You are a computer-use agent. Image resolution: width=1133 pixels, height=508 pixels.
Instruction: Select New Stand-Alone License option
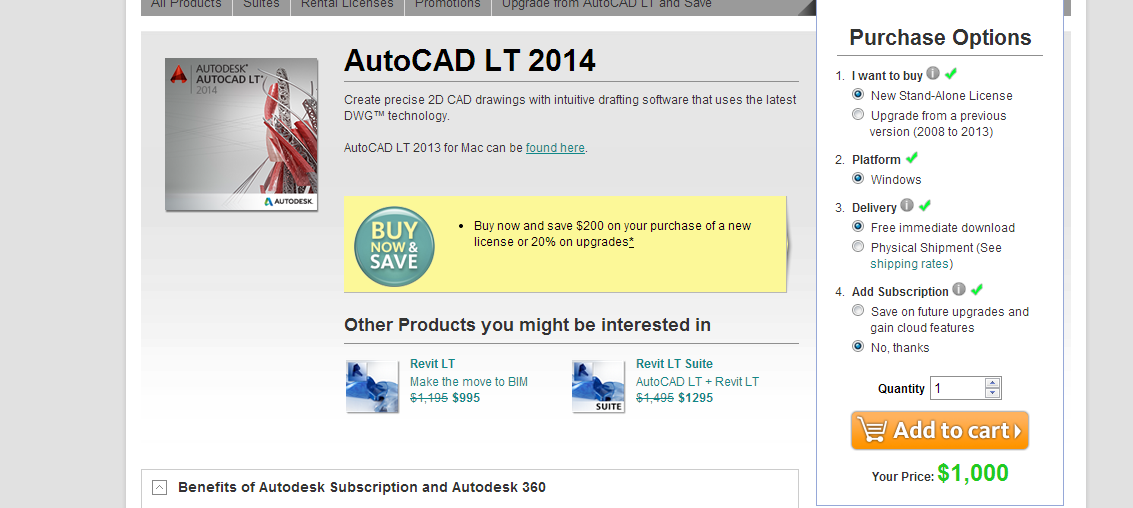[858, 95]
